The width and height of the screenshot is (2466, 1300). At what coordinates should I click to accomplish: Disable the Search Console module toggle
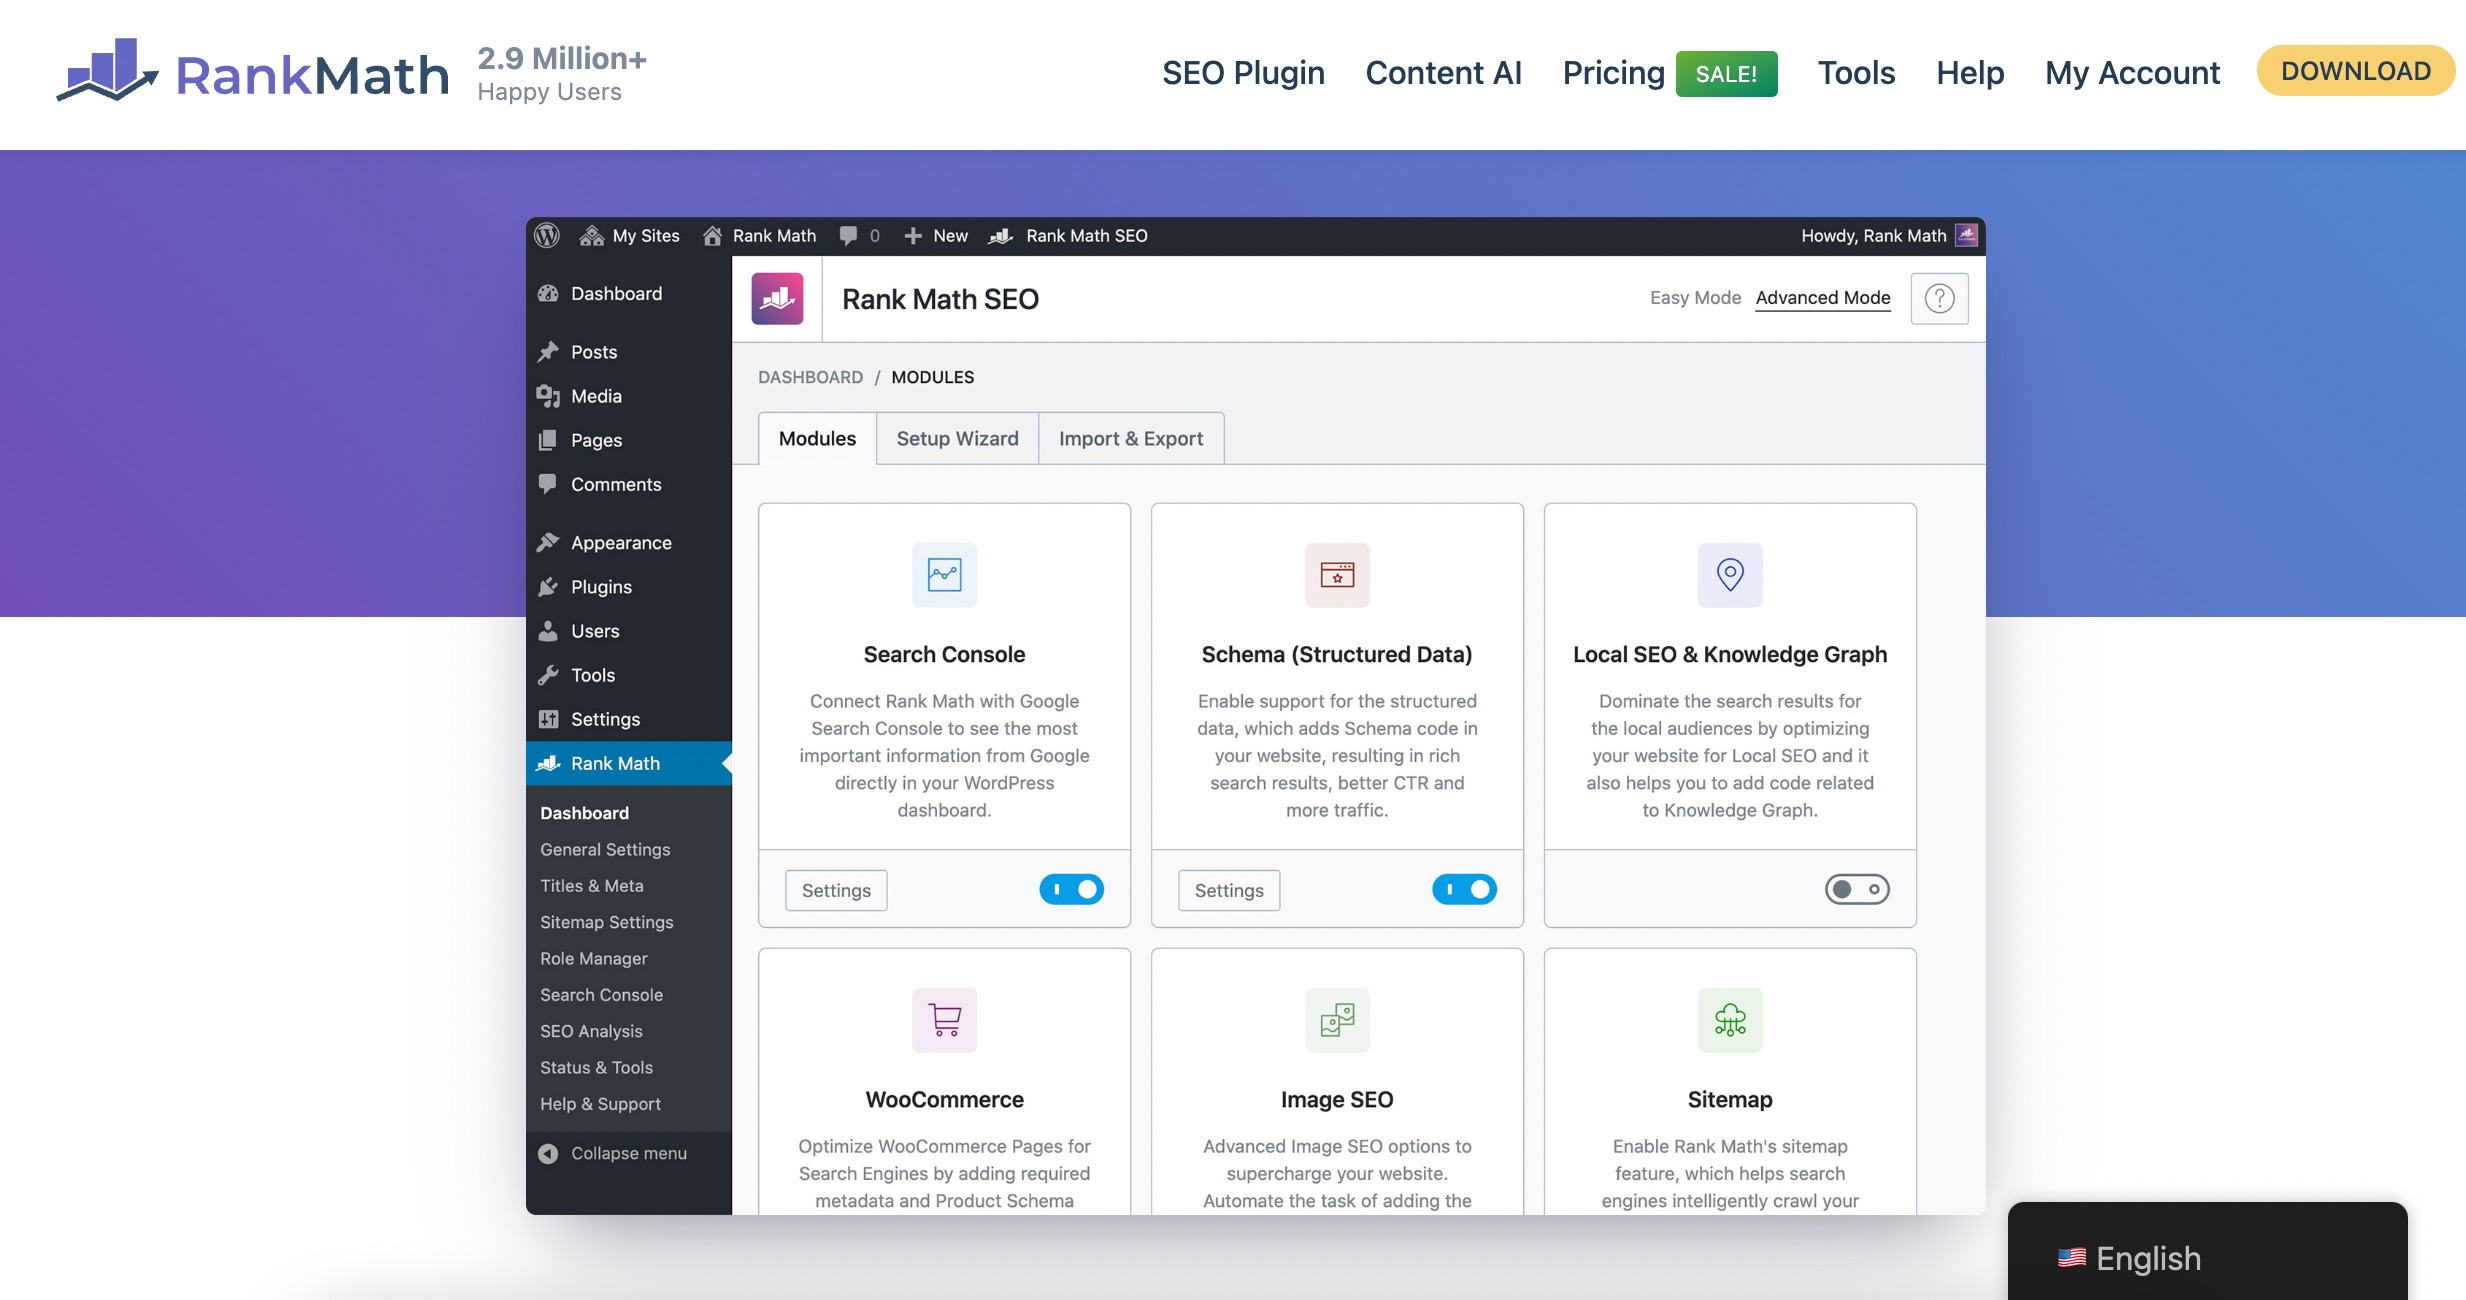tap(1071, 889)
